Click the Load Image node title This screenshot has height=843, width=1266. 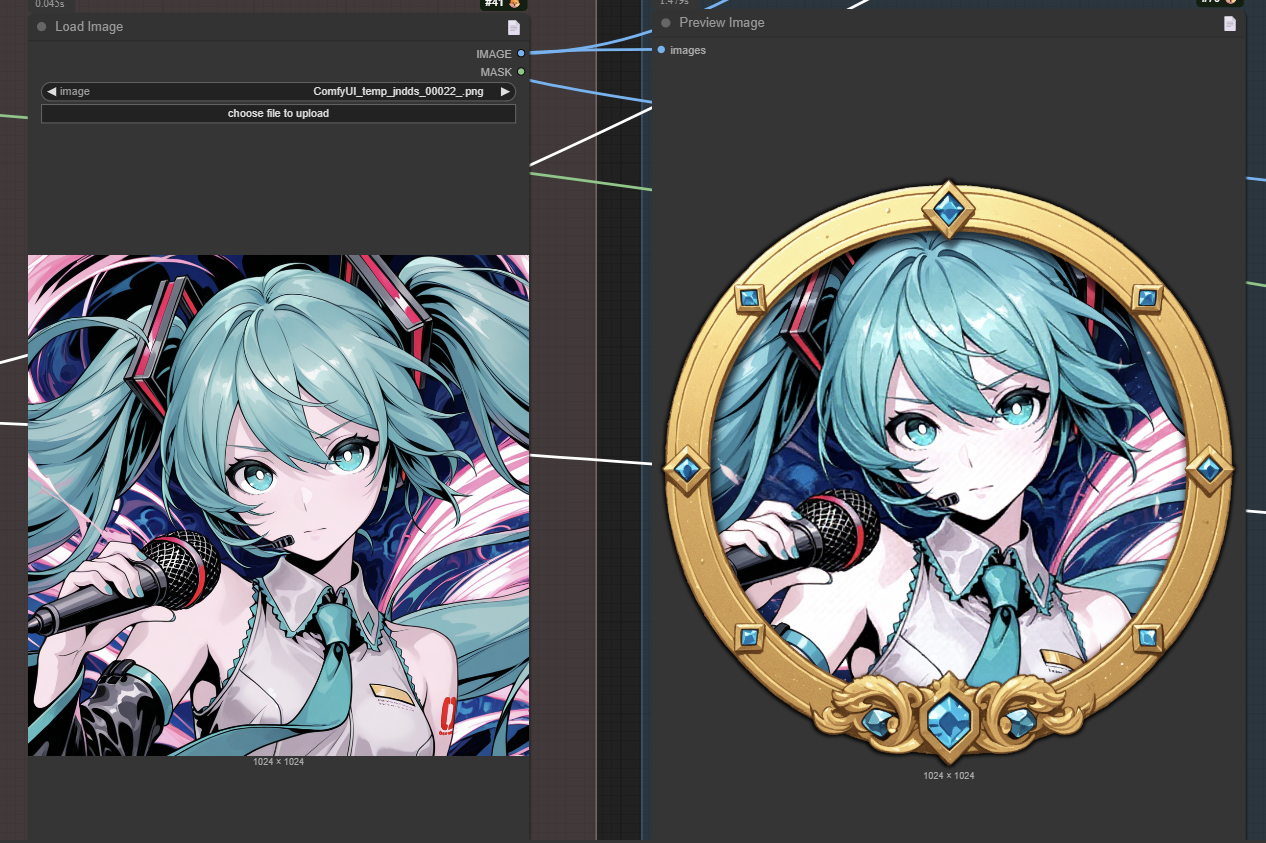pyautogui.click(x=89, y=27)
